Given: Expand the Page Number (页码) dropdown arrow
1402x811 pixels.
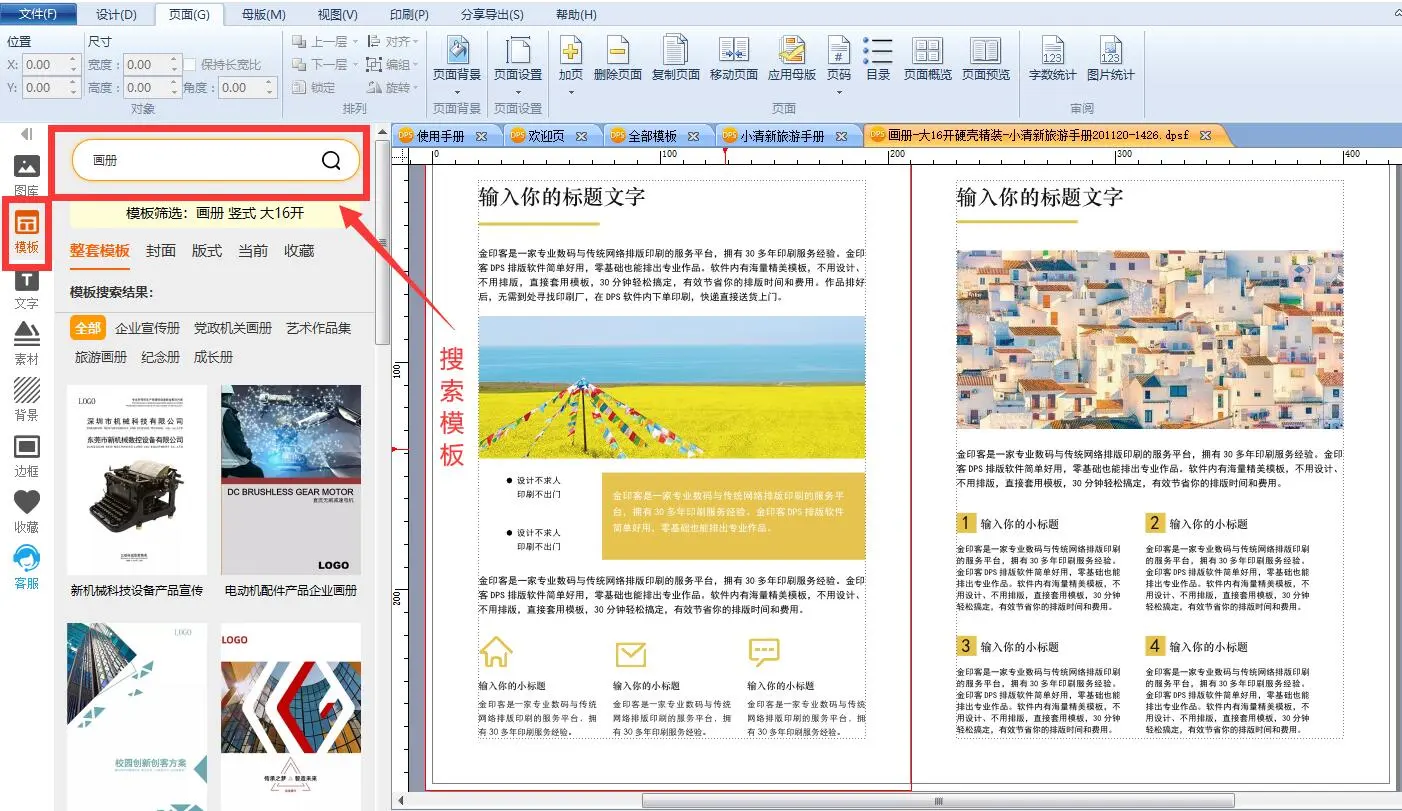Looking at the screenshot, I should 838,92.
